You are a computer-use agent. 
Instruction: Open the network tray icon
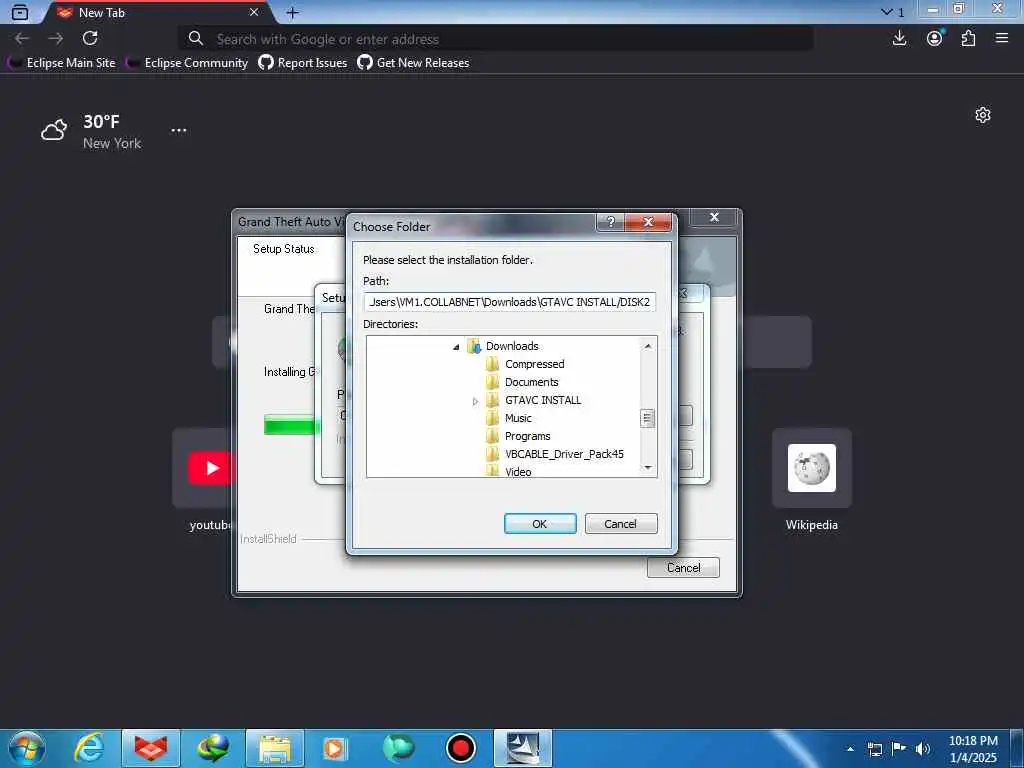[x=875, y=749]
